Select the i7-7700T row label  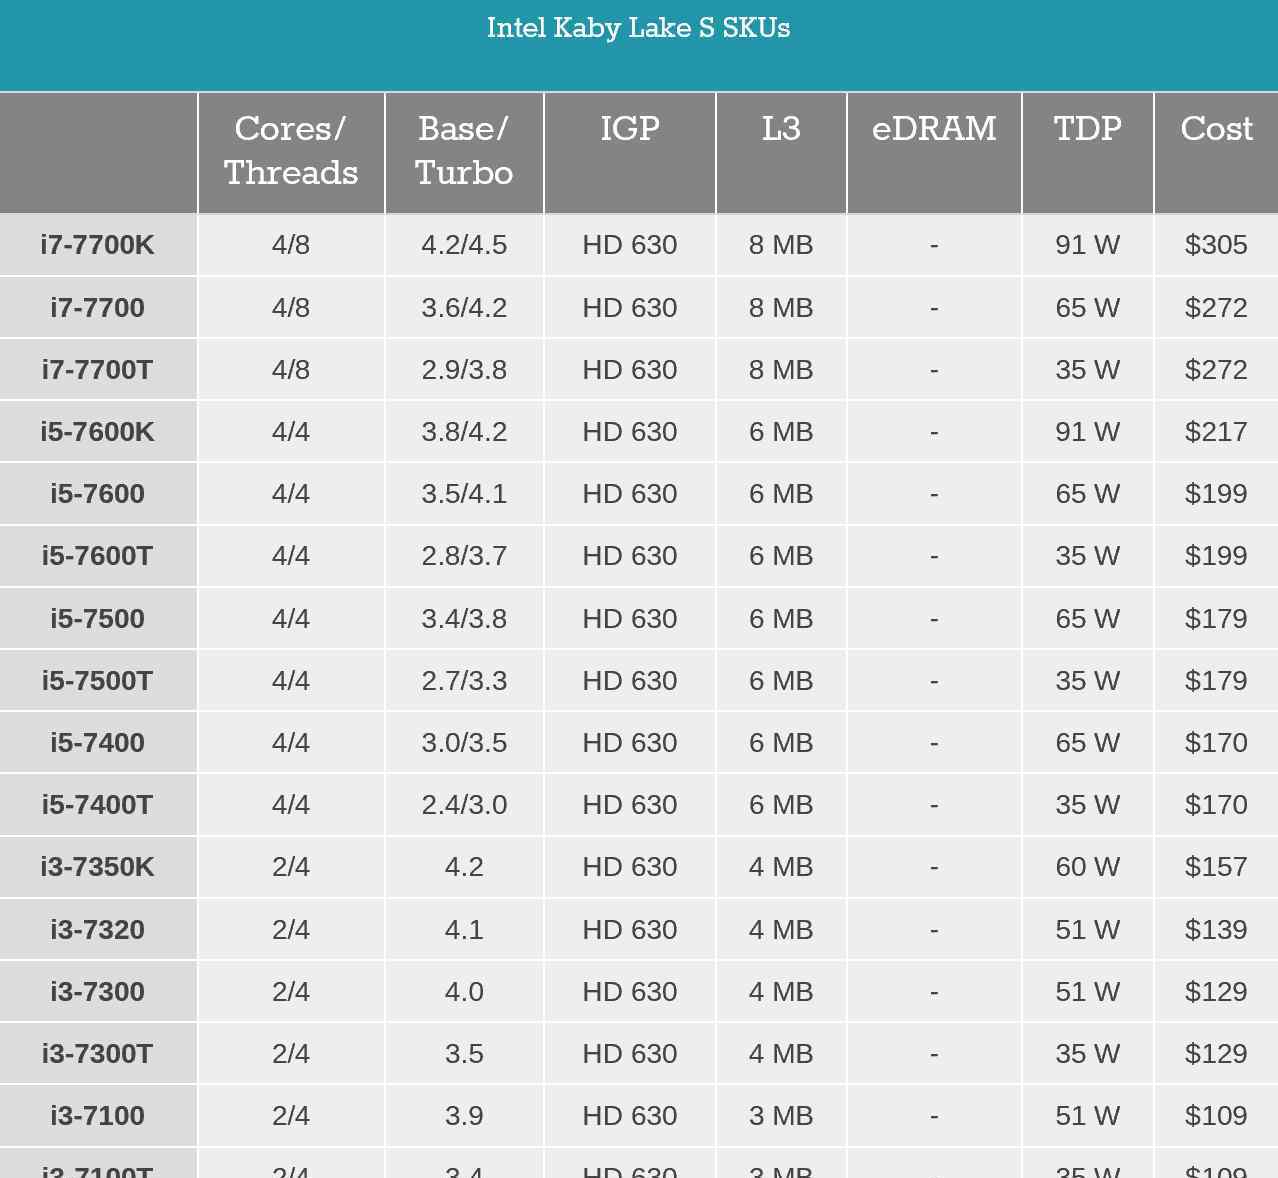tap(97, 370)
